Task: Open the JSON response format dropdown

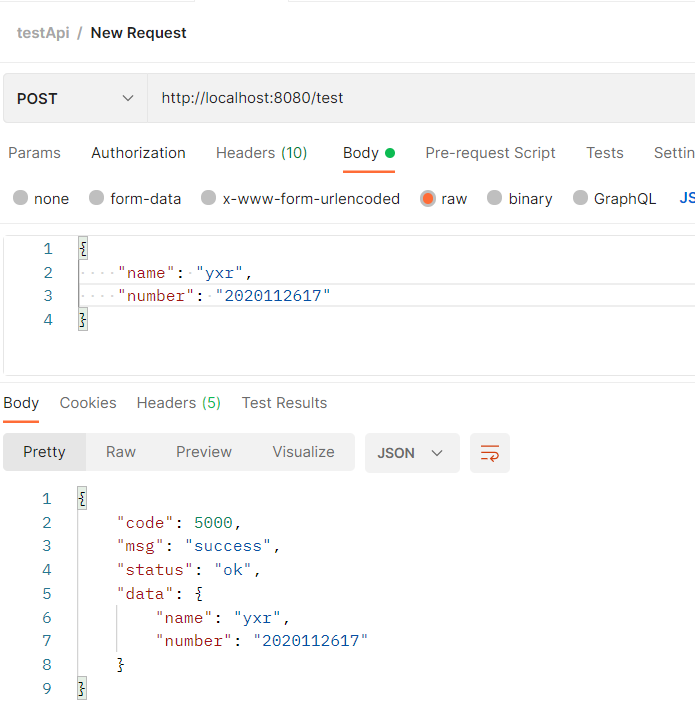Action: [411, 453]
